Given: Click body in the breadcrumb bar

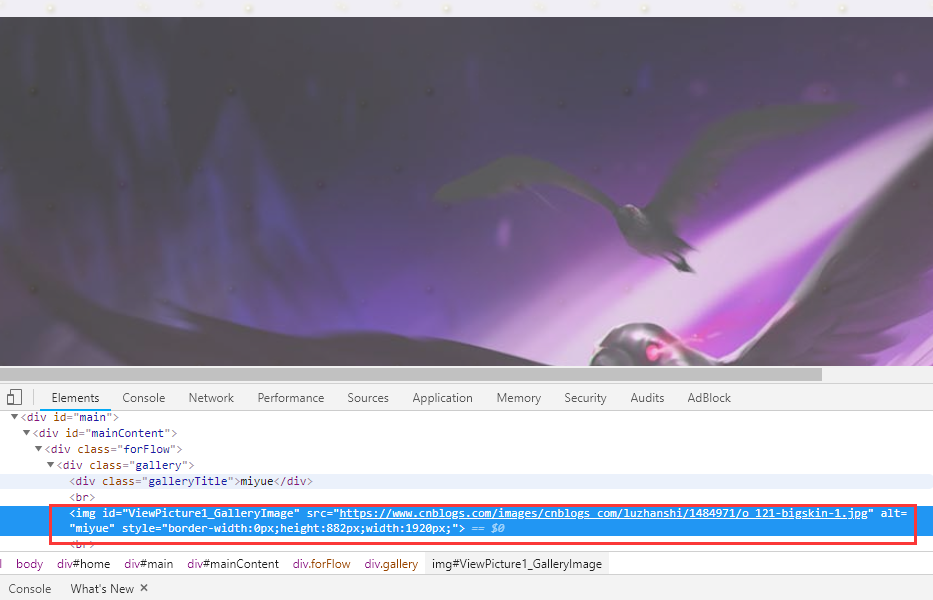Looking at the screenshot, I should [x=29, y=564].
